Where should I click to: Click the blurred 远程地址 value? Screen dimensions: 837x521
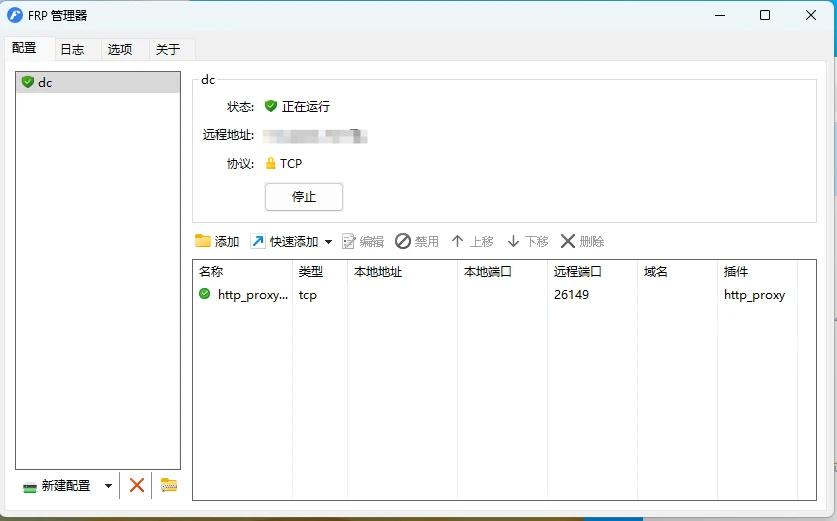pyautogui.click(x=315, y=136)
